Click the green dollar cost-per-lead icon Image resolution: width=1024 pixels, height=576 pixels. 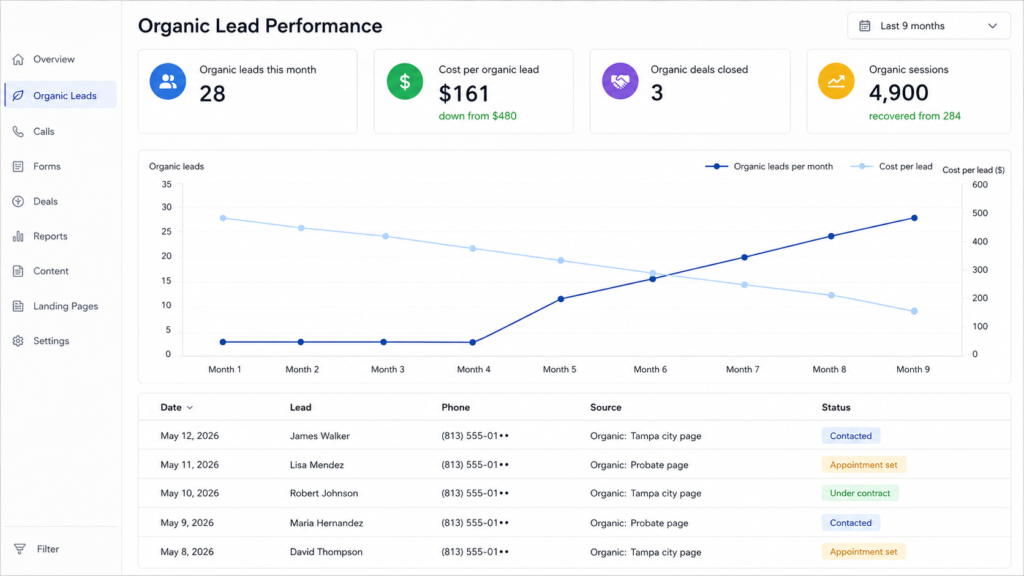pyautogui.click(x=405, y=82)
